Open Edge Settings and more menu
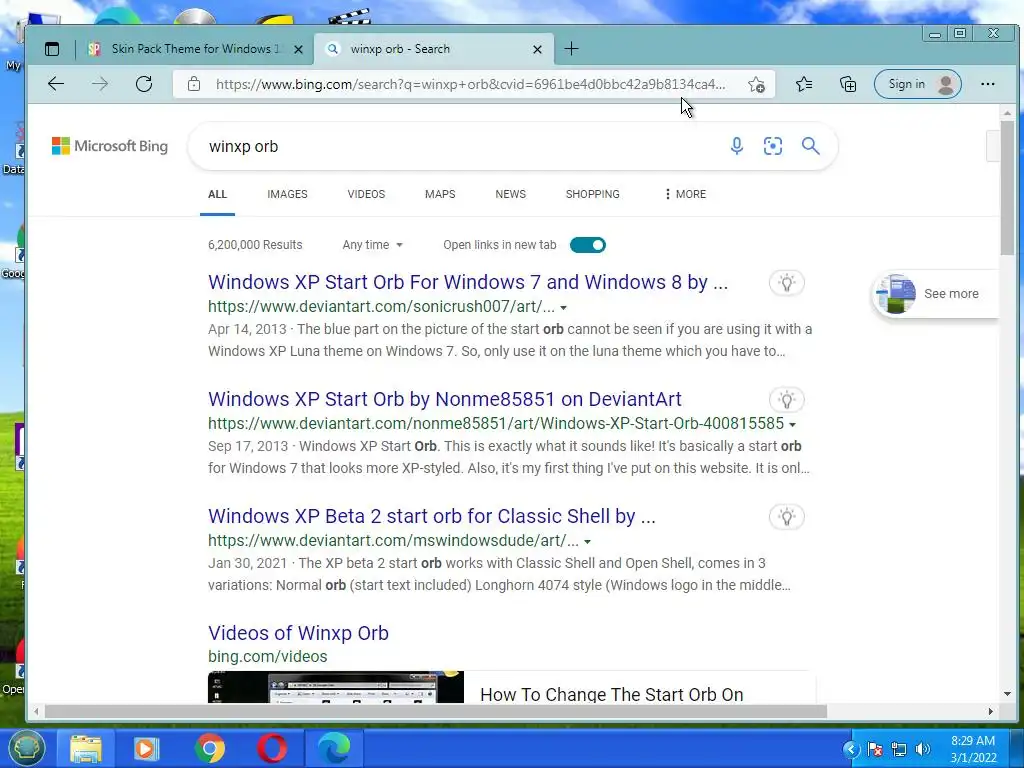Image resolution: width=1024 pixels, height=768 pixels. (x=987, y=84)
